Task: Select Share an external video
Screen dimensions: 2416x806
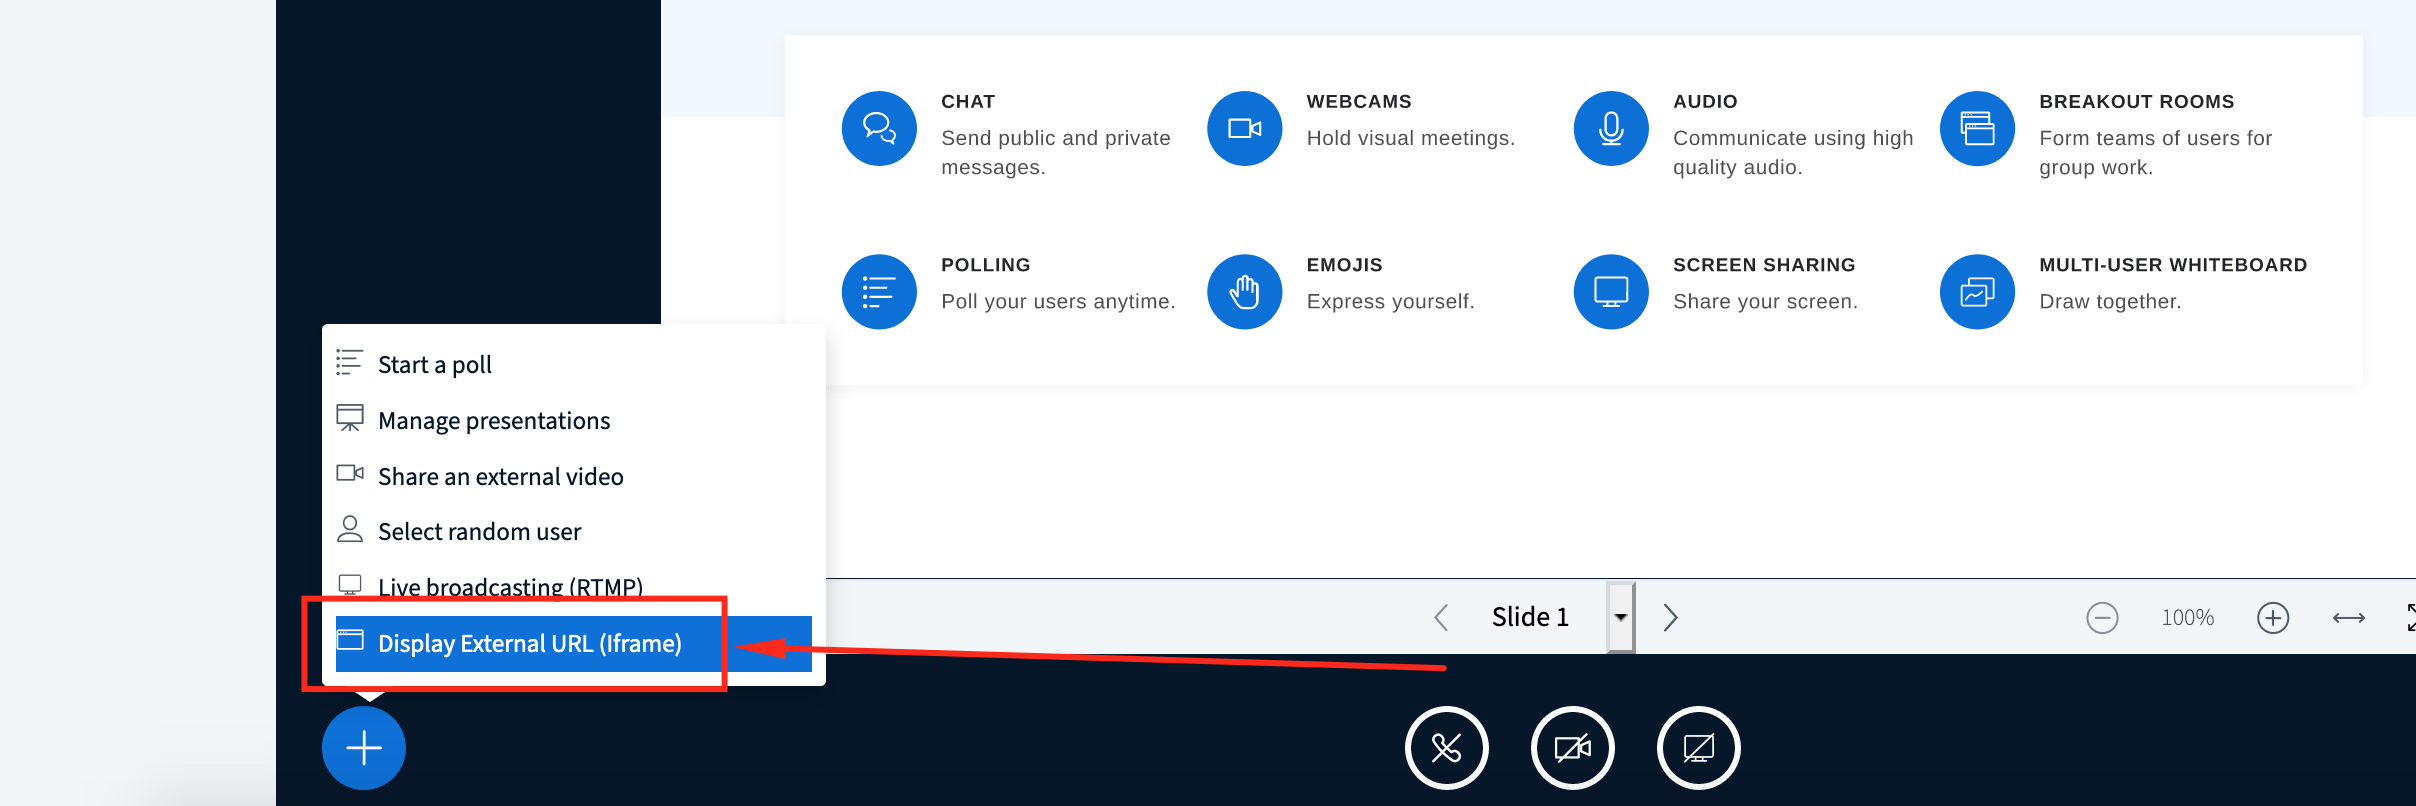Action: coord(574,476)
